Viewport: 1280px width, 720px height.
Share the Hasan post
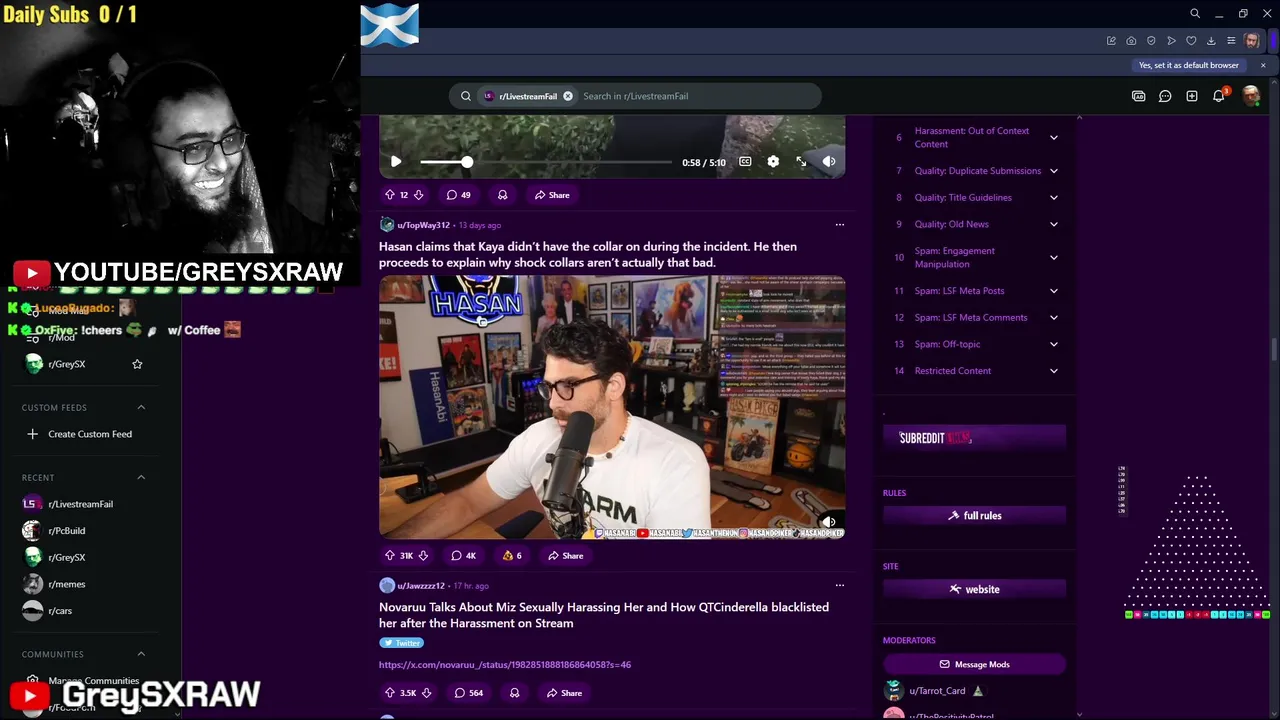565,556
